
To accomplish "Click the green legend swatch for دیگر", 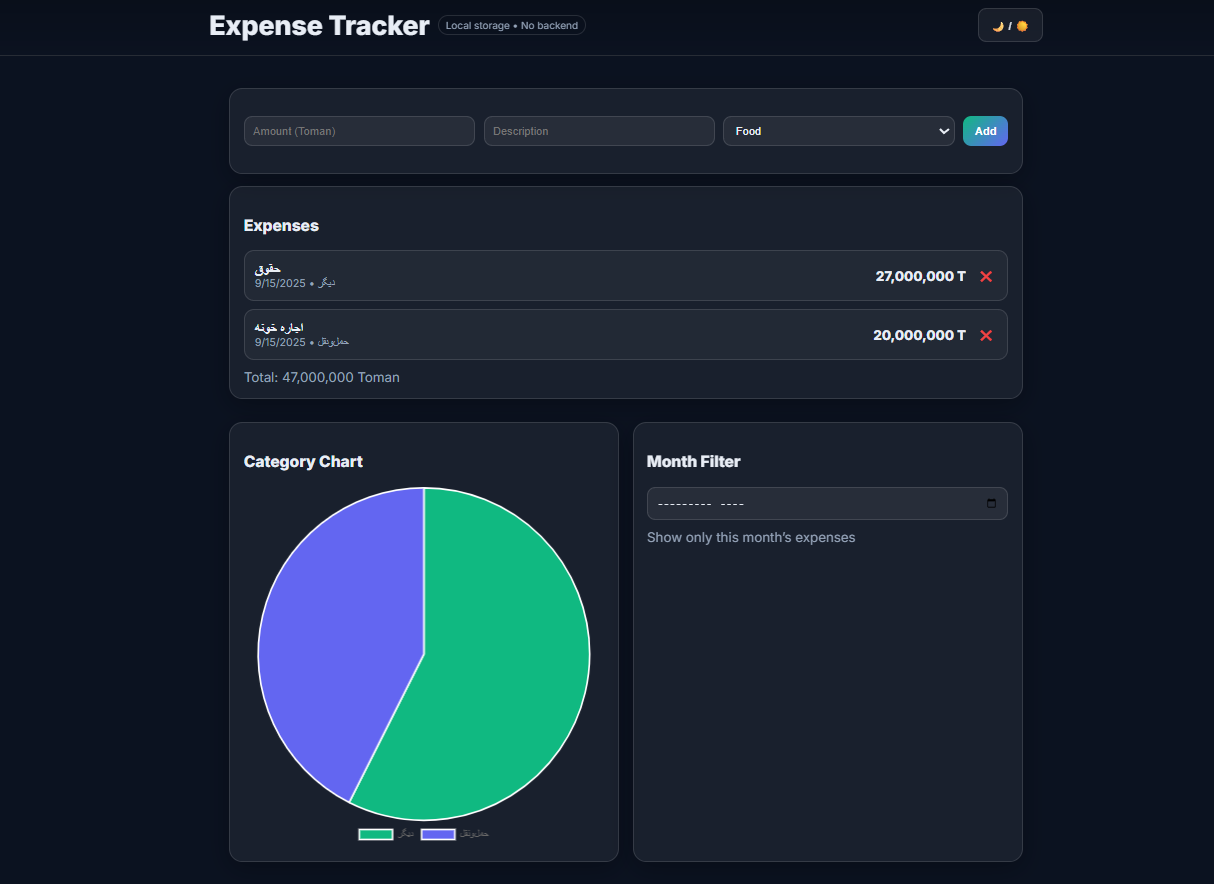I will pyautogui.click(x=375, y=833).
